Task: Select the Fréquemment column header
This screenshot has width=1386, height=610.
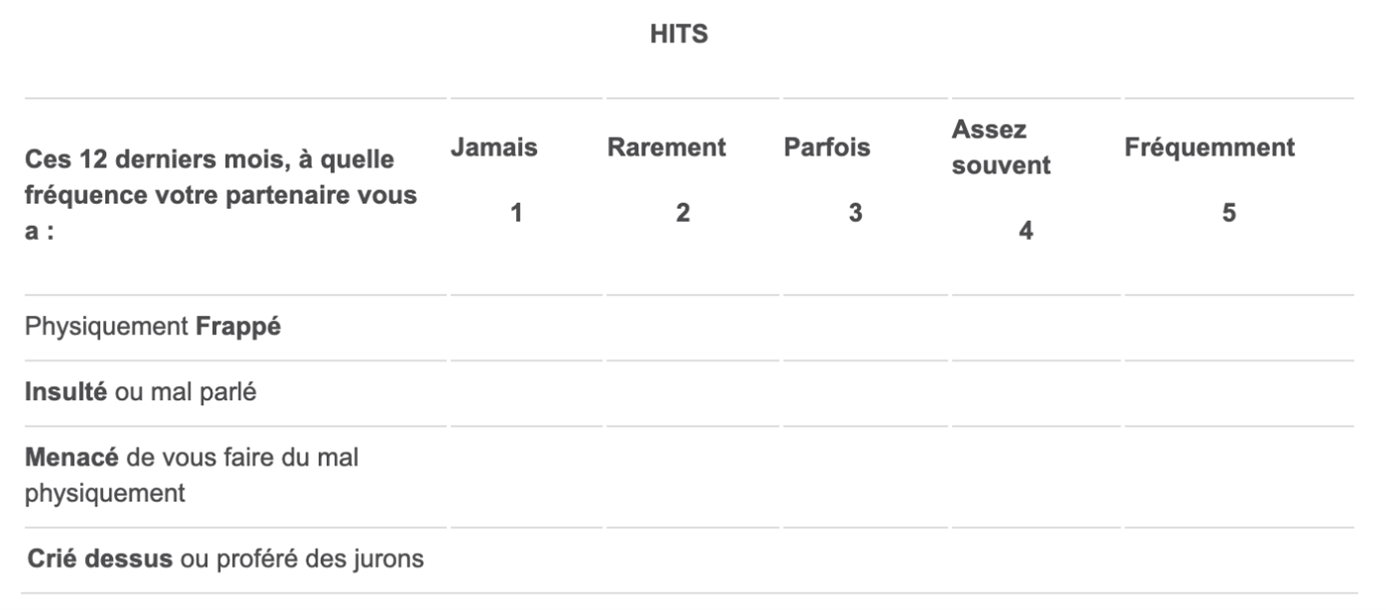Action: [x=1209, y=148]
